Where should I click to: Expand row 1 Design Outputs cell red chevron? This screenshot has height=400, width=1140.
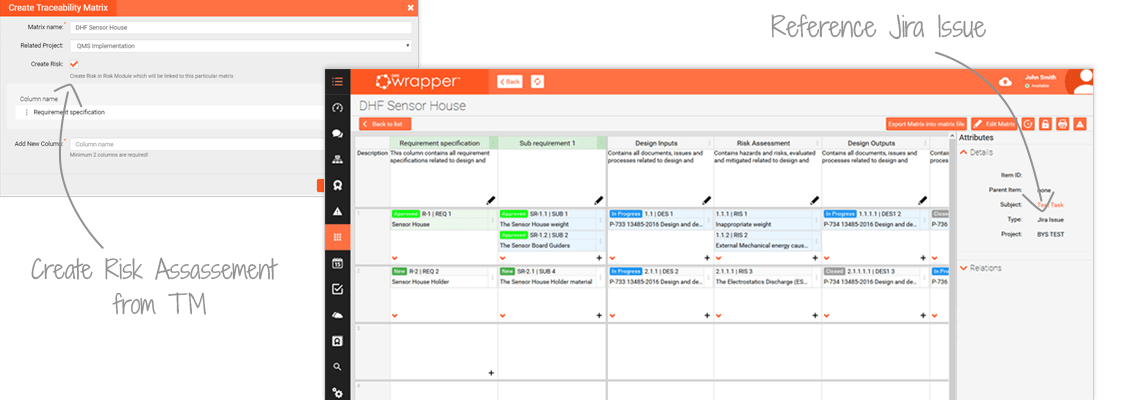[x=827, y=258]
